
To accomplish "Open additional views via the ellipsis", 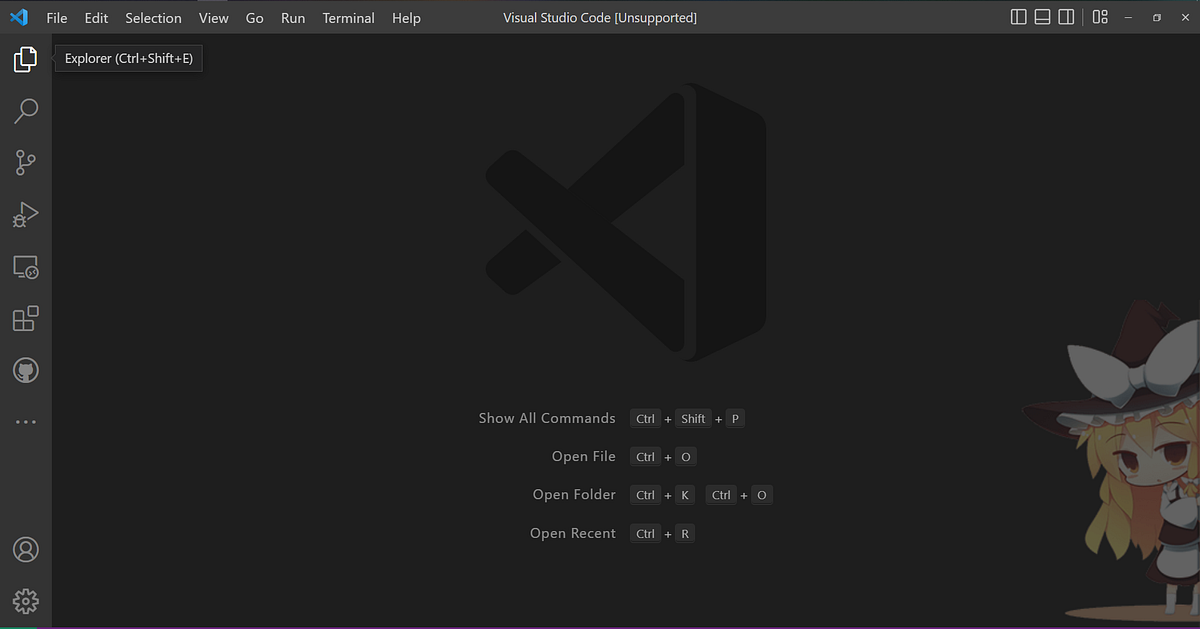I will (25, 421).
